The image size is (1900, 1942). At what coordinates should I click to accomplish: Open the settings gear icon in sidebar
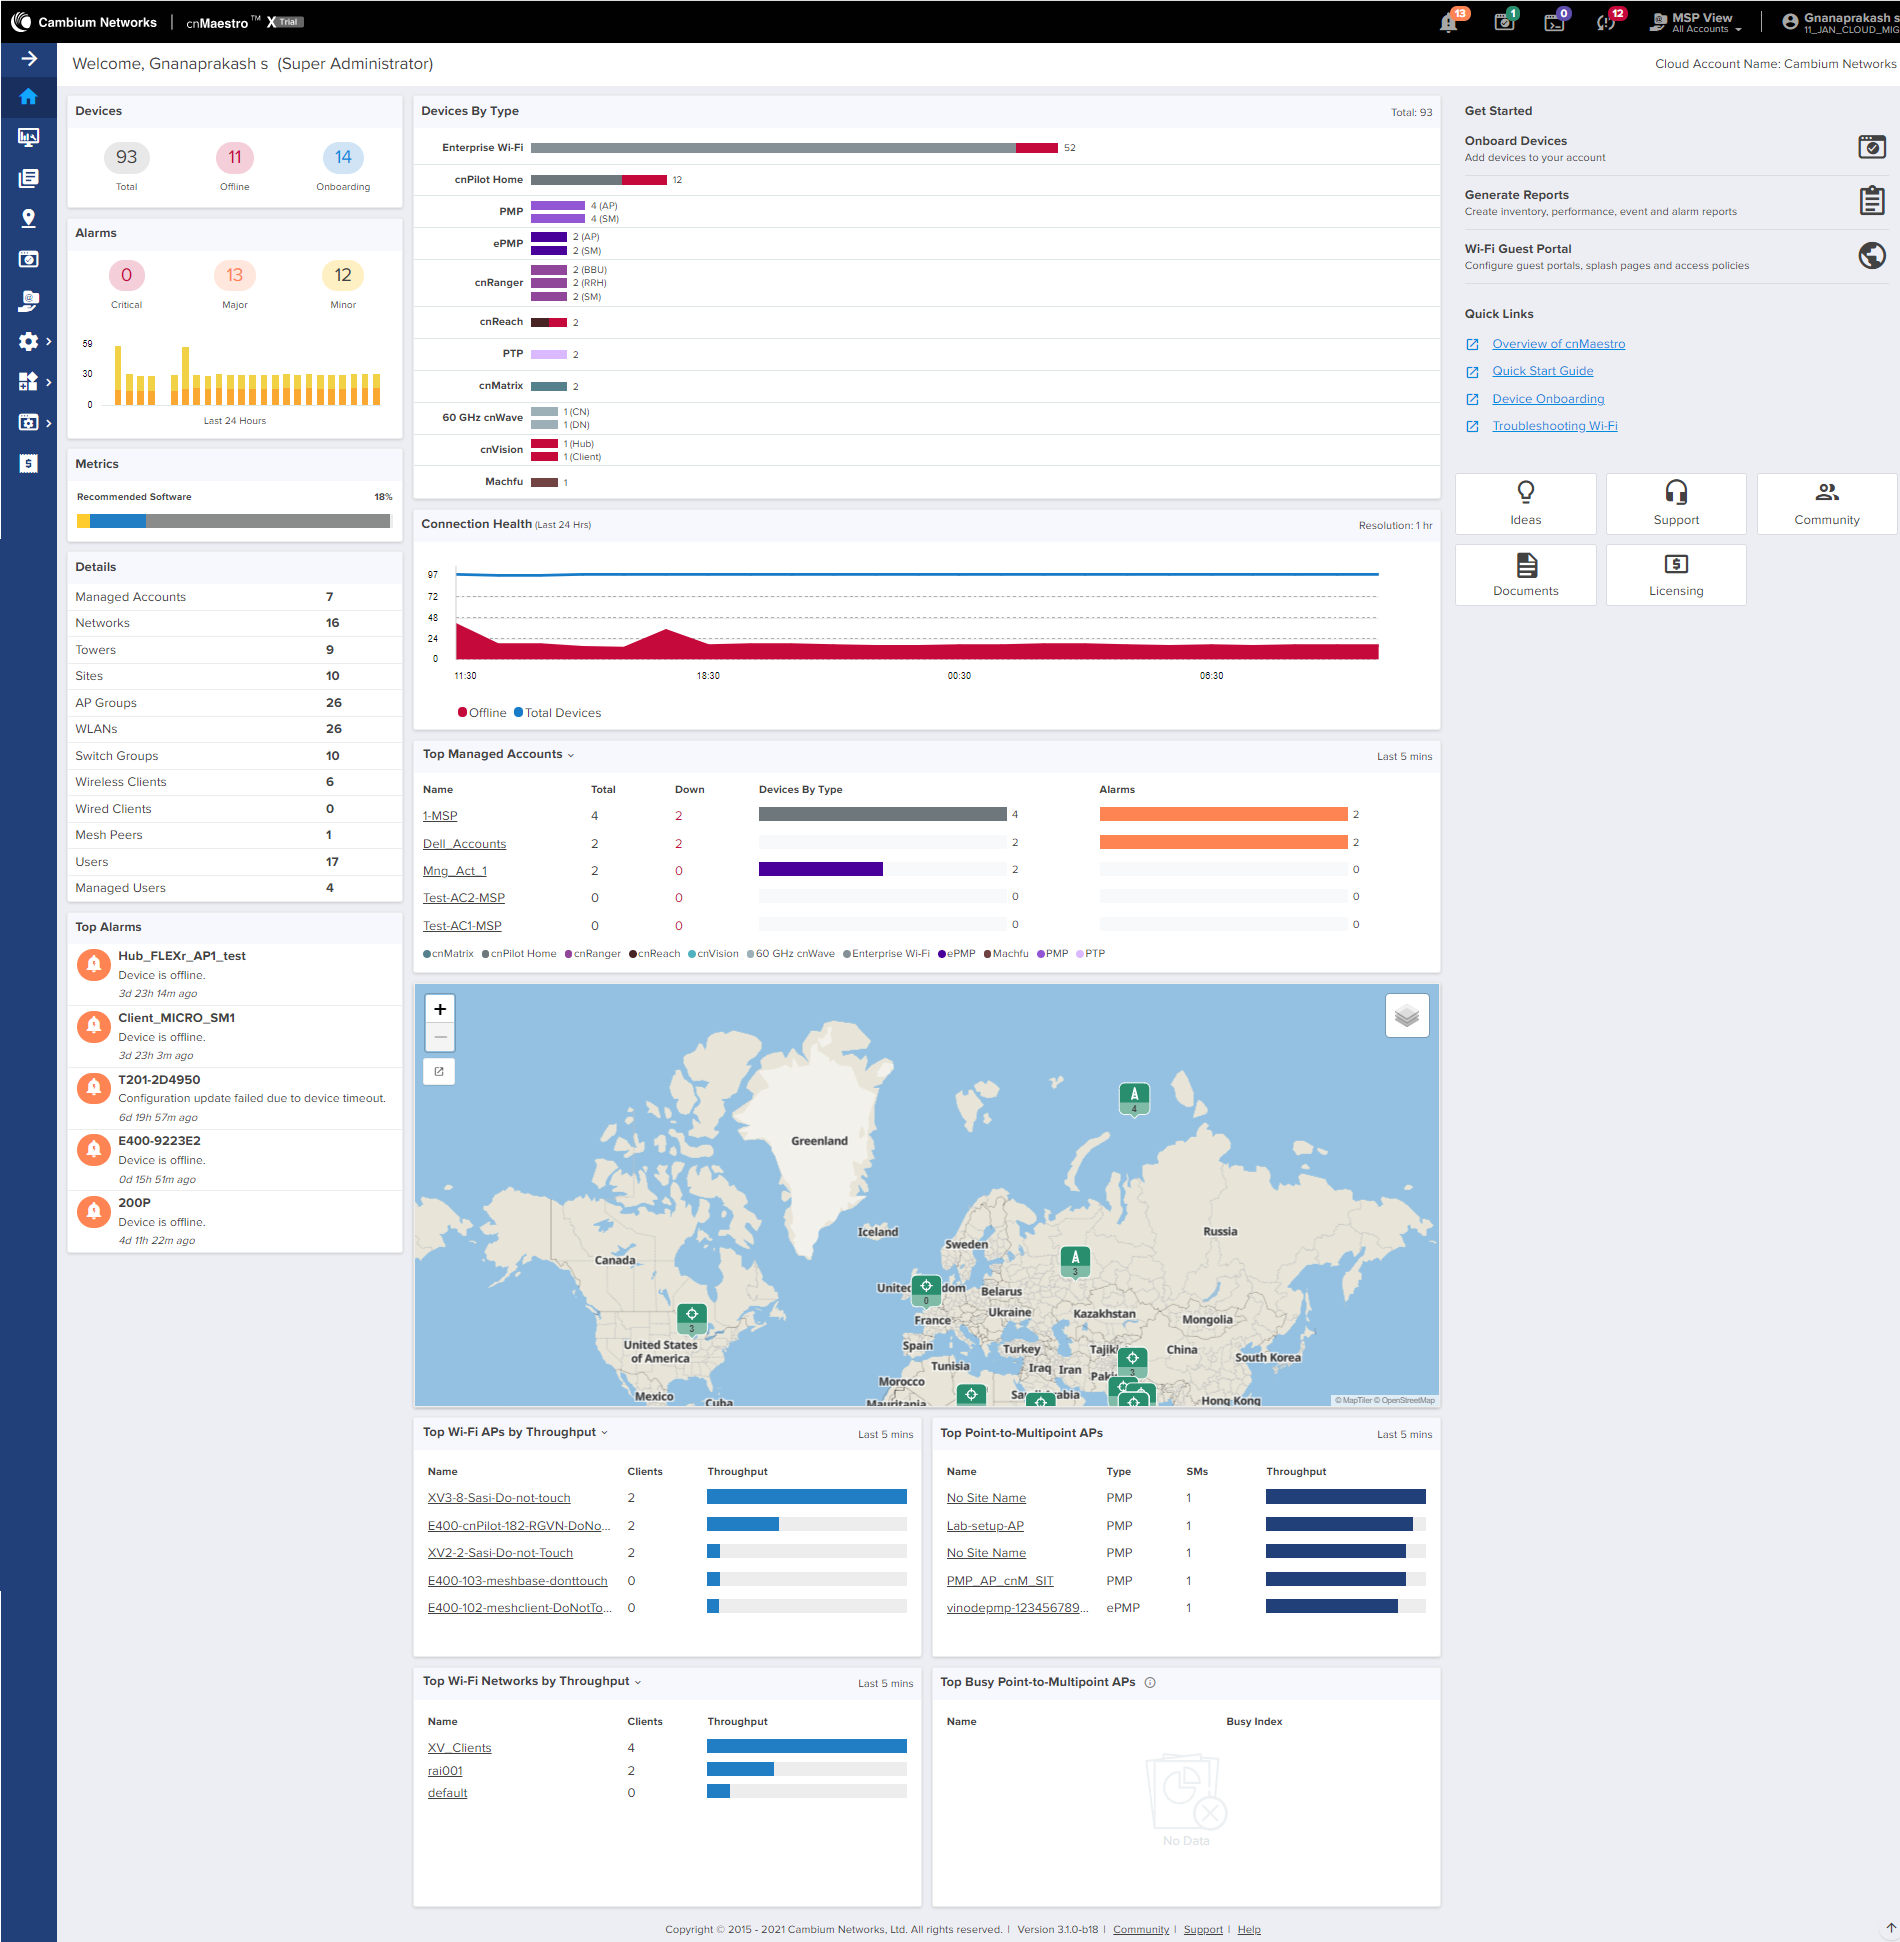point(28,341)
